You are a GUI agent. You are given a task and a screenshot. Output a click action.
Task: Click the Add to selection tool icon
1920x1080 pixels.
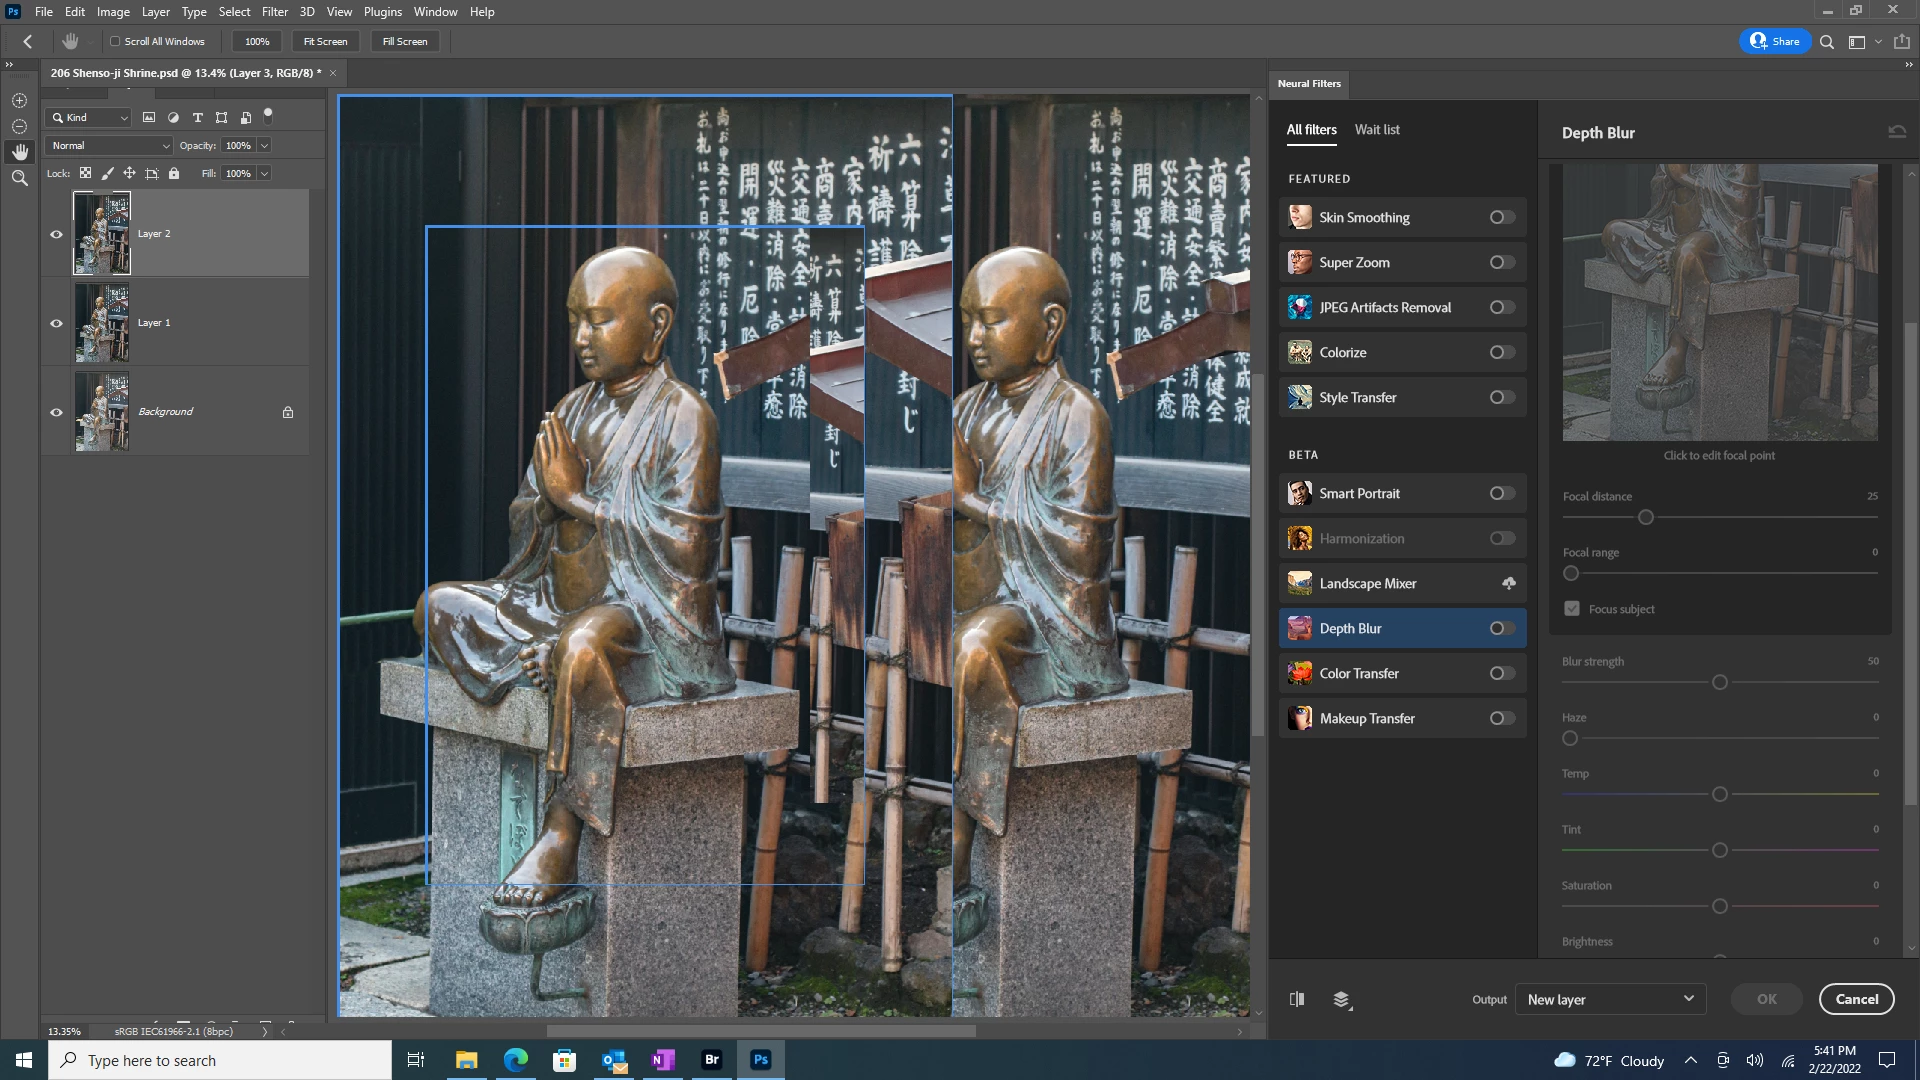19,101
